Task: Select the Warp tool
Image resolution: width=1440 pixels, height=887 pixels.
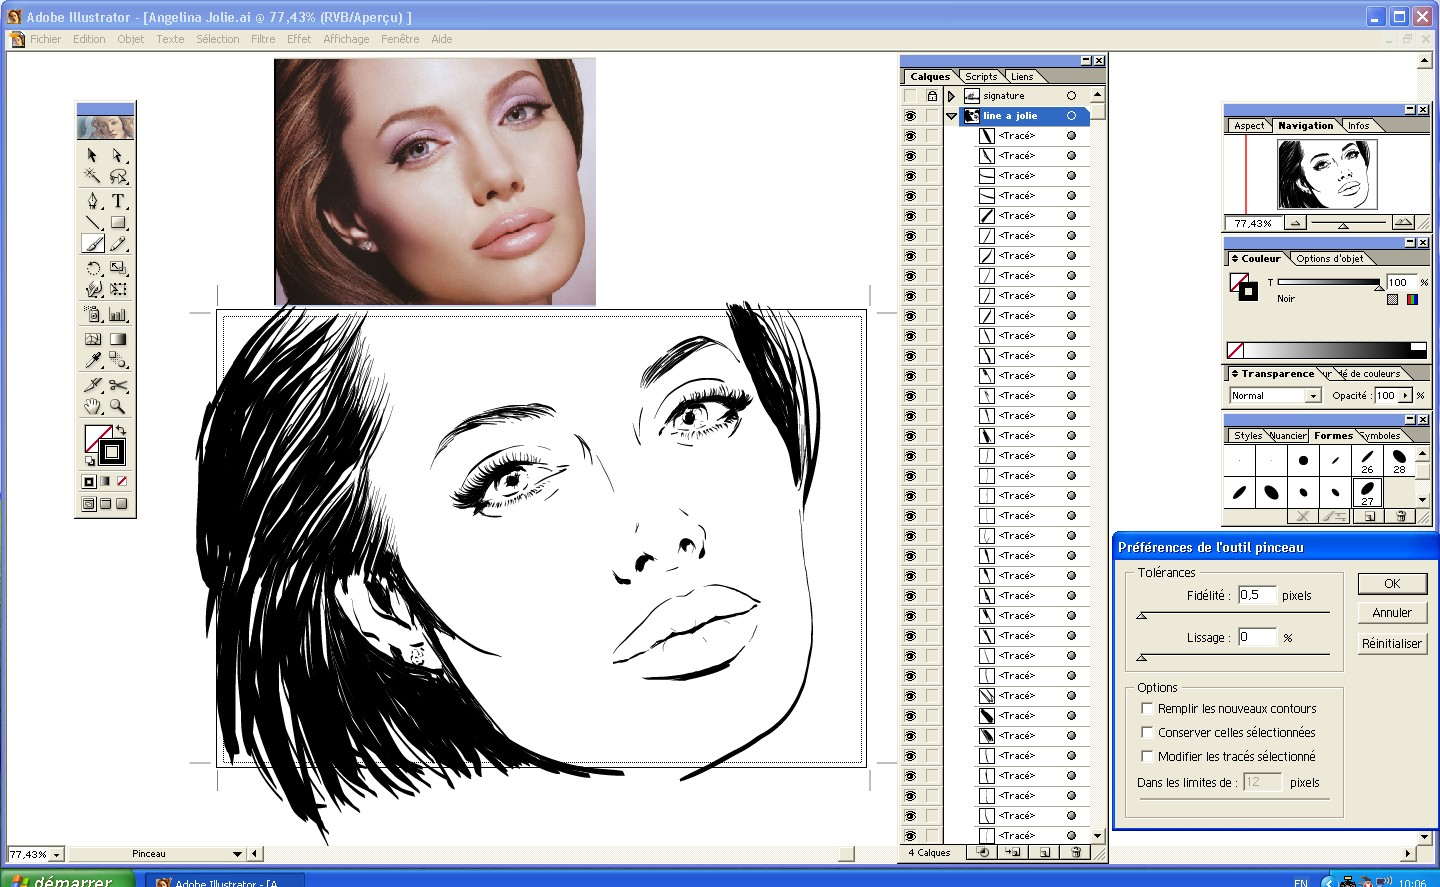Action: coord(93,289)
